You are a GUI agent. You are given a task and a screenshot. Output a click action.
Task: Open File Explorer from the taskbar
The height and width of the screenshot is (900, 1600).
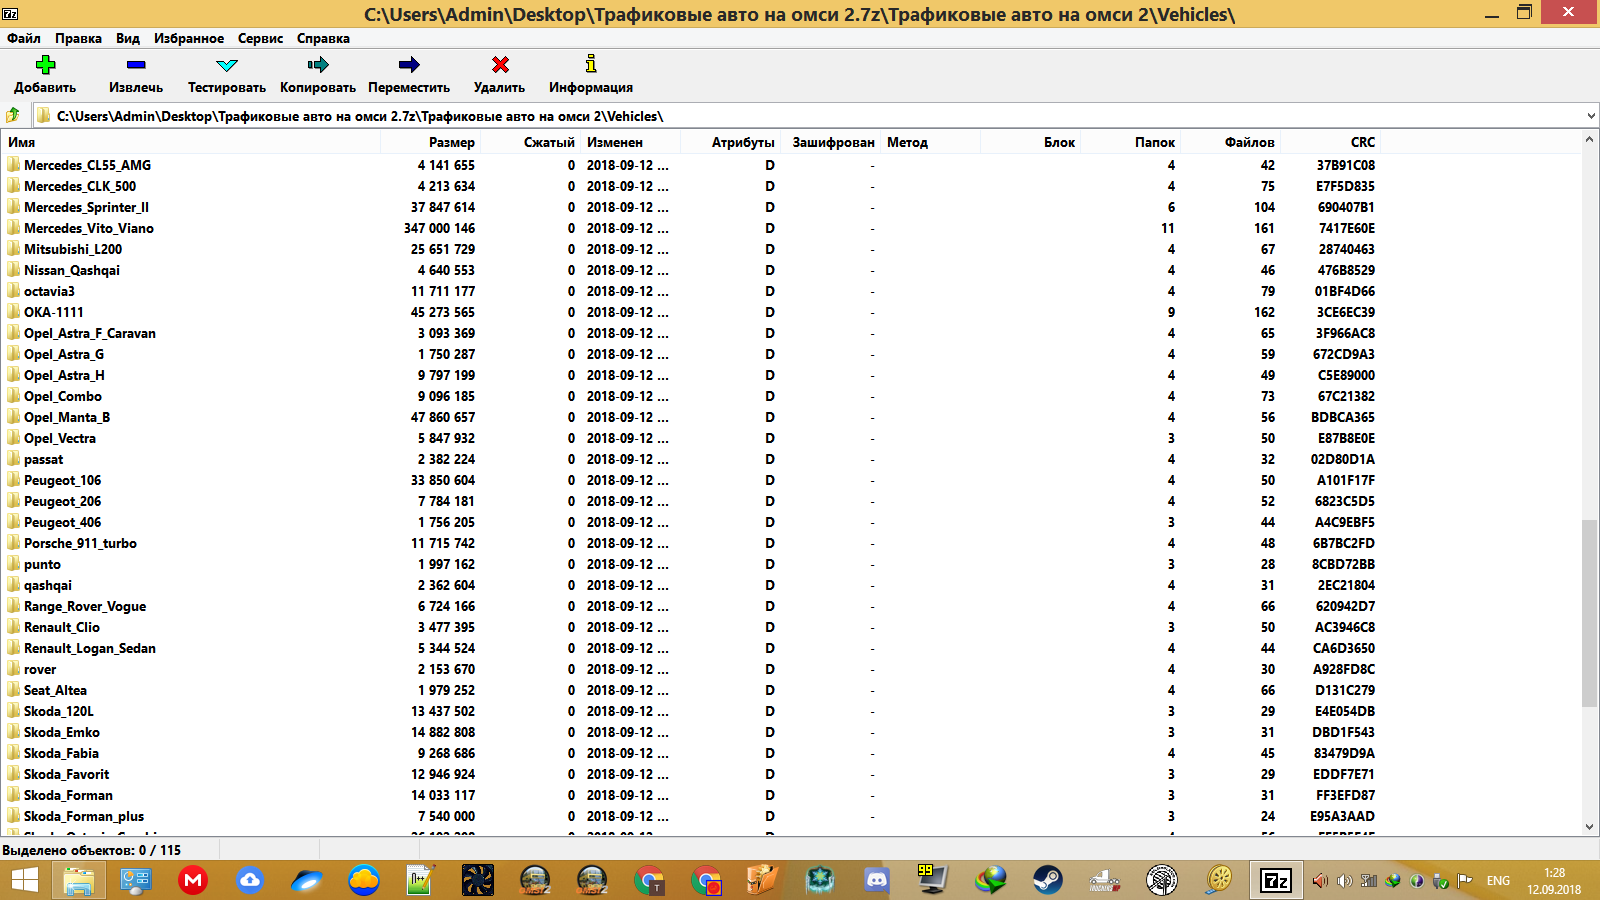[x=78, y=880]
